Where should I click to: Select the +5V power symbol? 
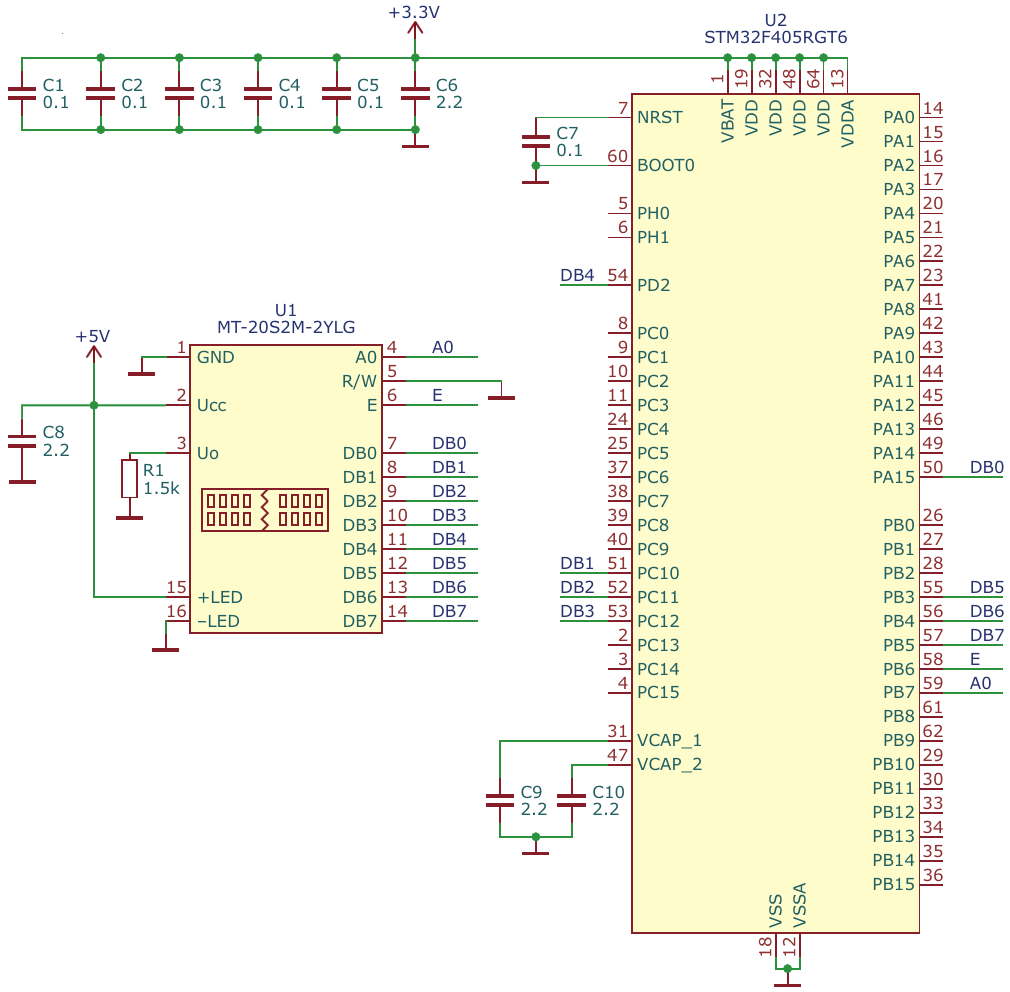coord(93,346)
